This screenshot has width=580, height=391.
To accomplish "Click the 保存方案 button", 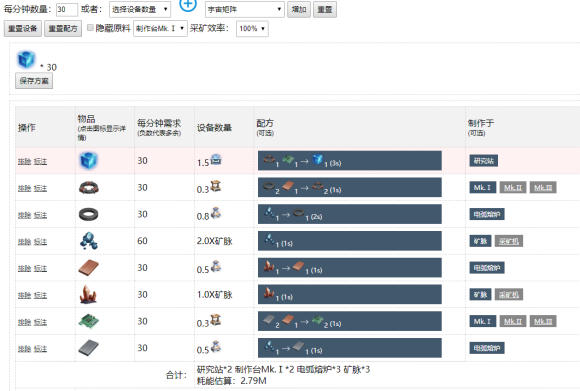I will pos(34,81).
